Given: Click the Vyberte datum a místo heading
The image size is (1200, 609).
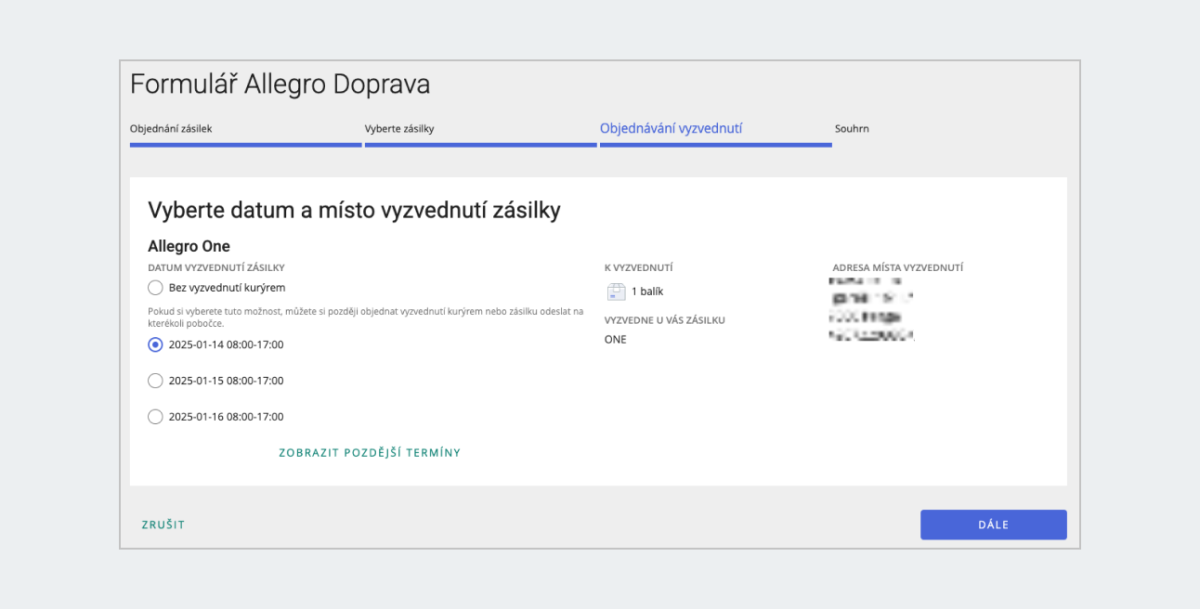Looking at the screenshot, I should coord(354,210).
